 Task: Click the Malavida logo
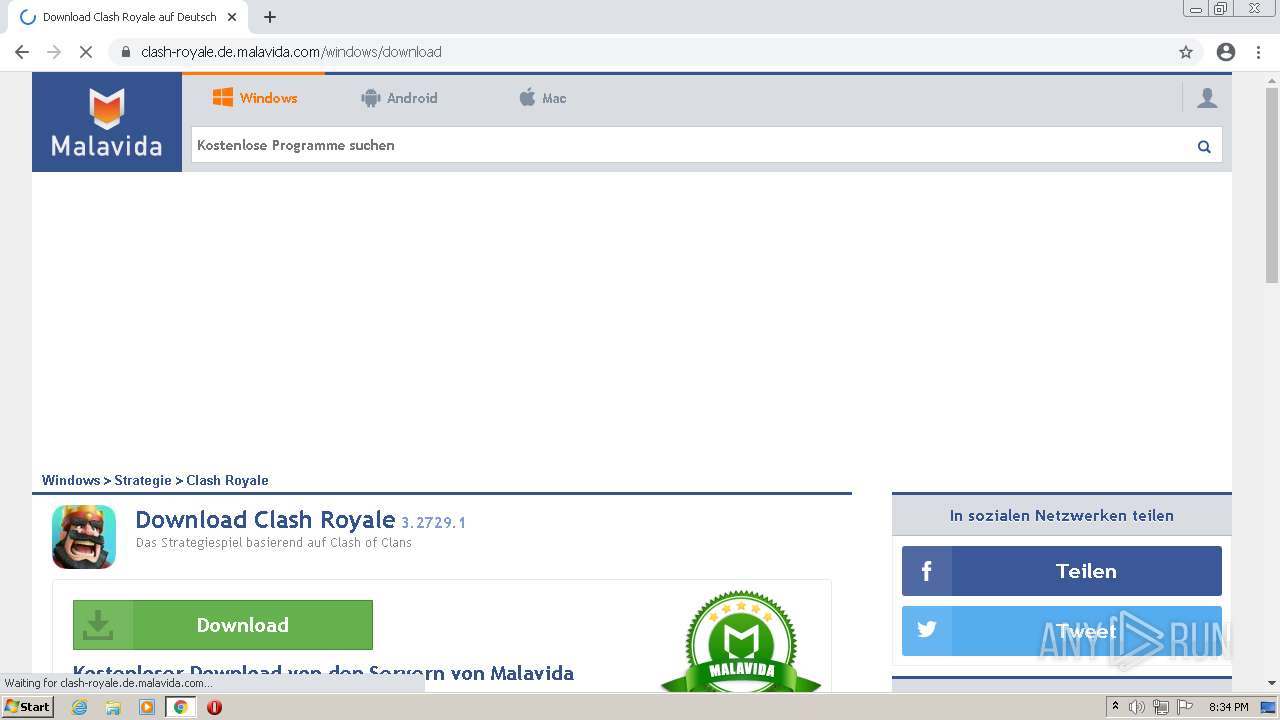pyautogui.click(x=107, y=122)
